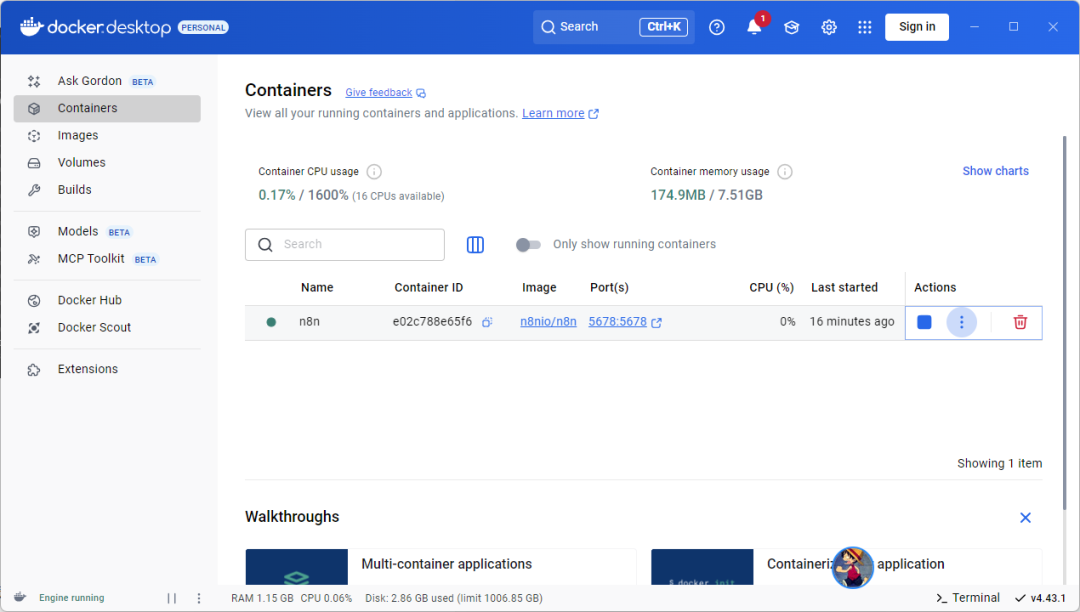Sort by the Name column header
Image resolution: width=1080 pixels, height=612 pixels.
(x=317, y=288)
